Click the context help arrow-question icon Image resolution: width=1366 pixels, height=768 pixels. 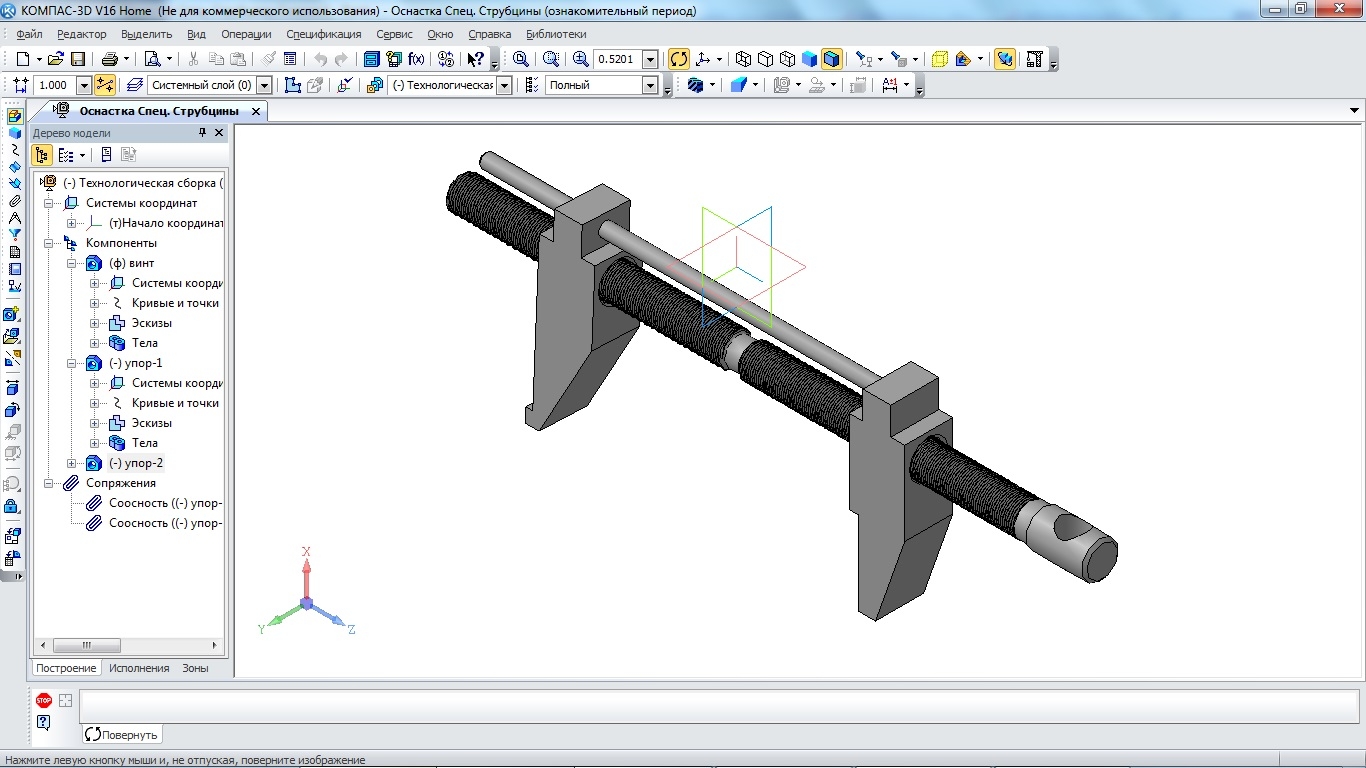point(476,59)
